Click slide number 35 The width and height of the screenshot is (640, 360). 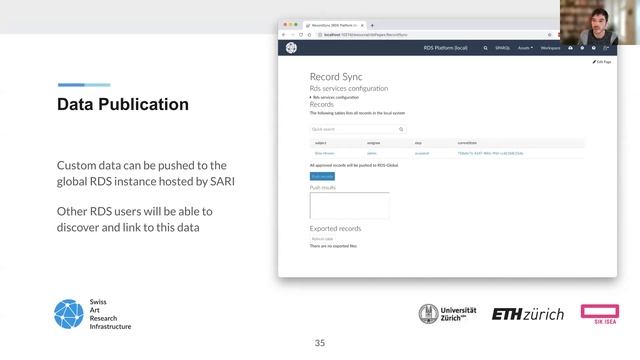coord(320,343)
